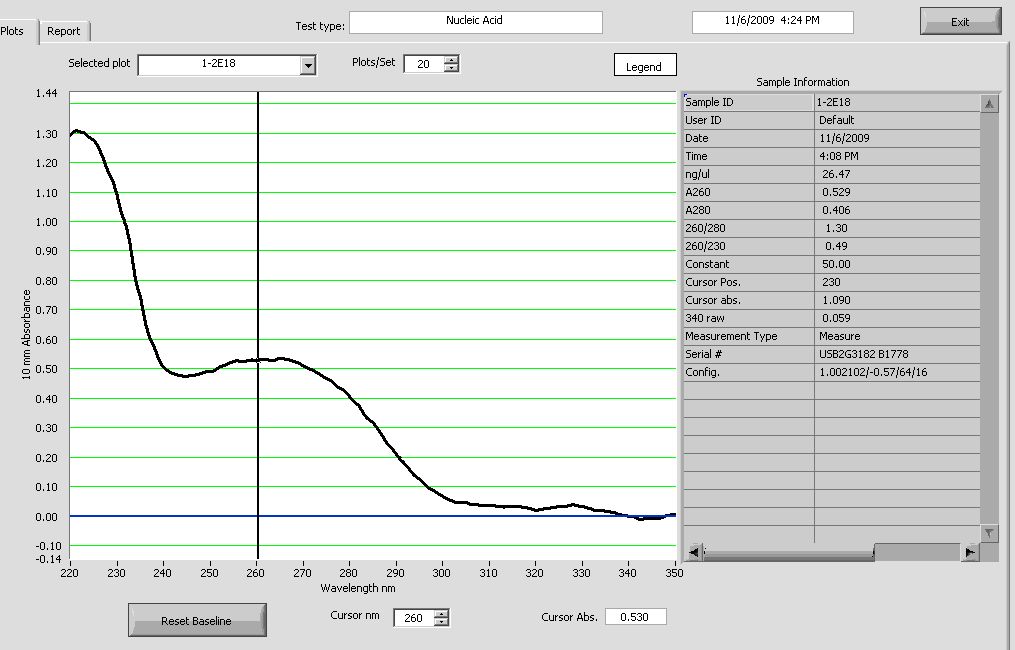Screen dimensions: 1015x650
Task: Click the date and time field
Action: (x=772, y=21)
